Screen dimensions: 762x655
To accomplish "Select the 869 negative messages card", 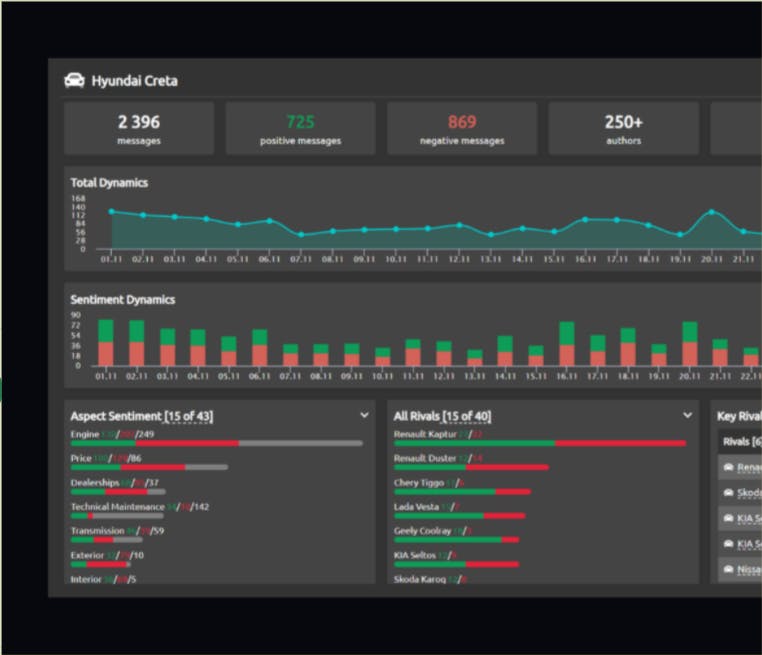I will pyautogui.click(x=462, y=128).
